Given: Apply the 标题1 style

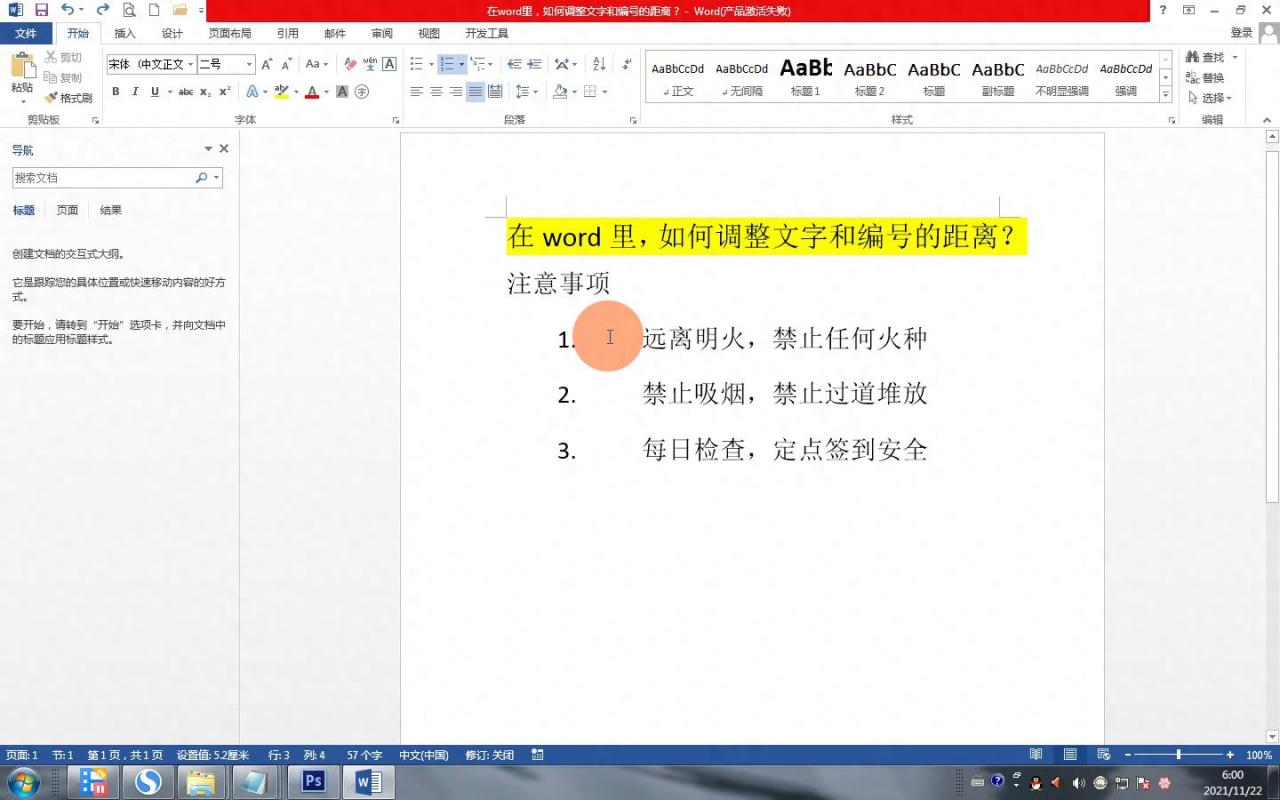Looking at the screenshot, I should (805, 78).
